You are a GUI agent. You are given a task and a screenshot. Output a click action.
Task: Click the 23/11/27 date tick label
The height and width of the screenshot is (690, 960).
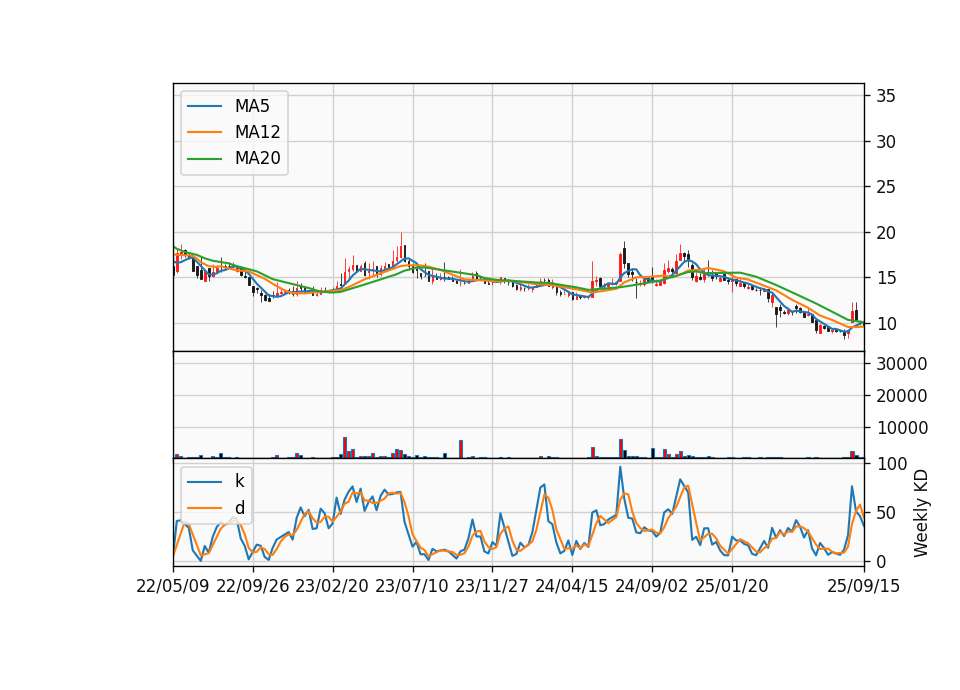492,586
